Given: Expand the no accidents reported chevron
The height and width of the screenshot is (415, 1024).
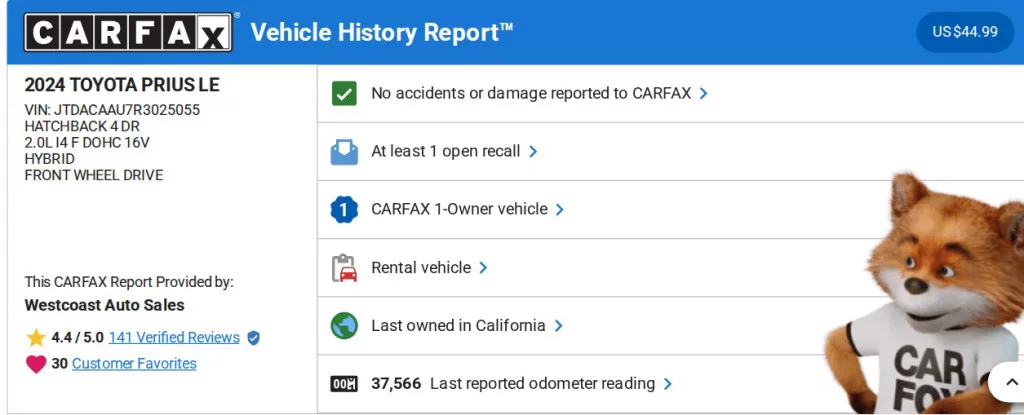Looking at the screenshot, I should coord(704,93).
